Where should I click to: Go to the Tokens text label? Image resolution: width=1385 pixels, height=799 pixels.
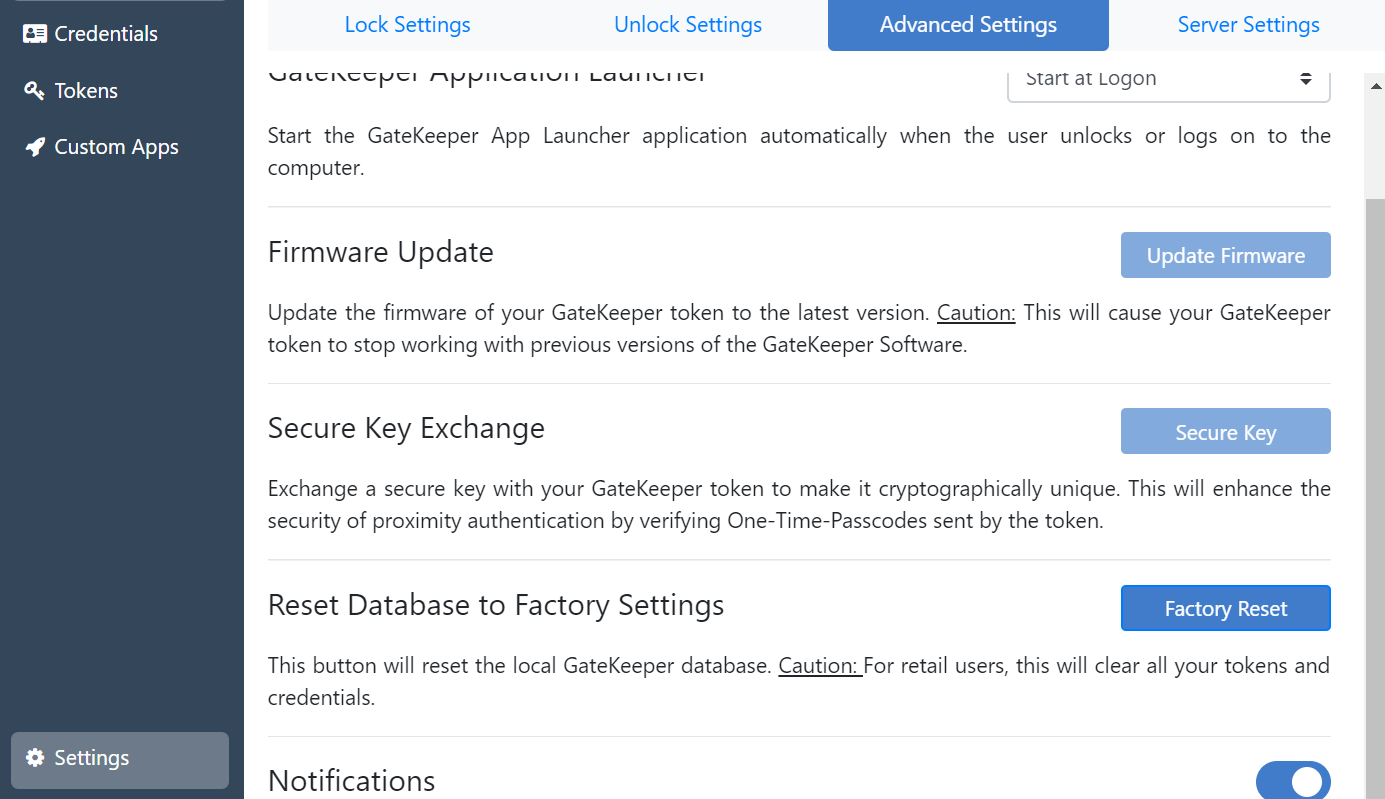86,91
